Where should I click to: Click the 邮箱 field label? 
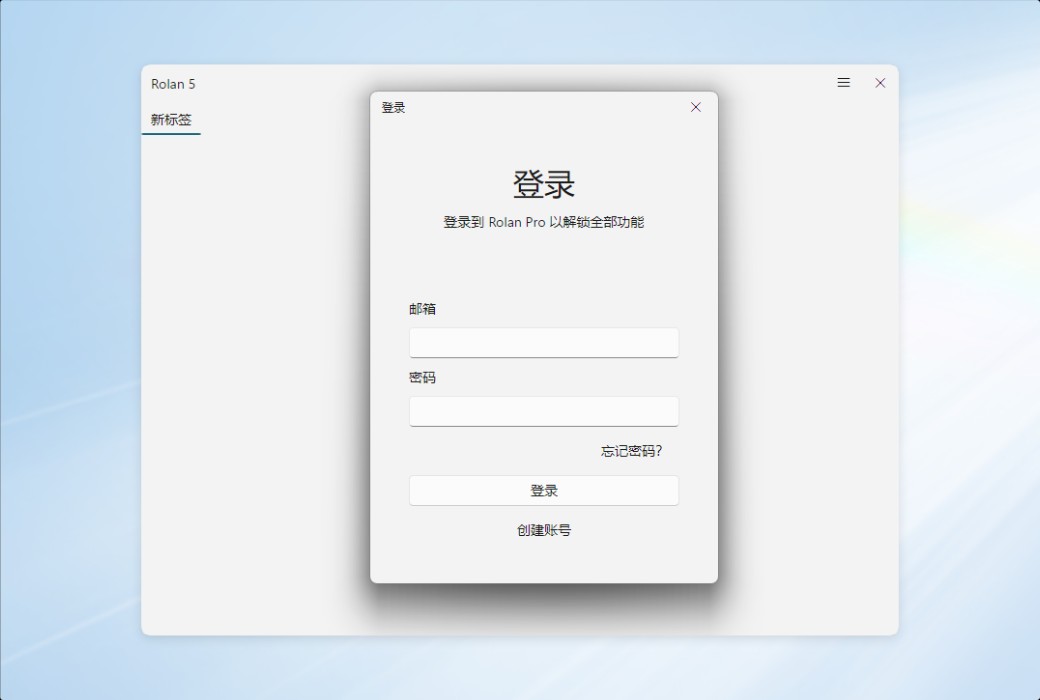pos(422,309)
